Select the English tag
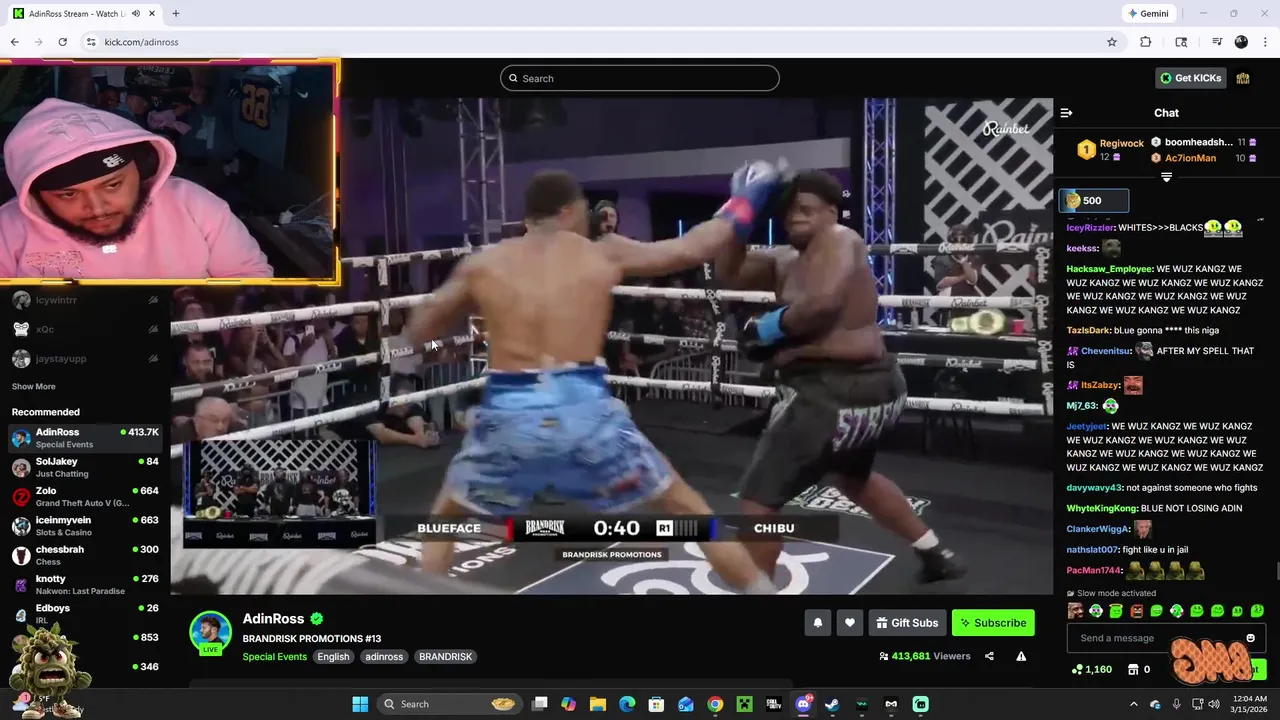Screen dimensions: 1280x720 pos(333,657)
